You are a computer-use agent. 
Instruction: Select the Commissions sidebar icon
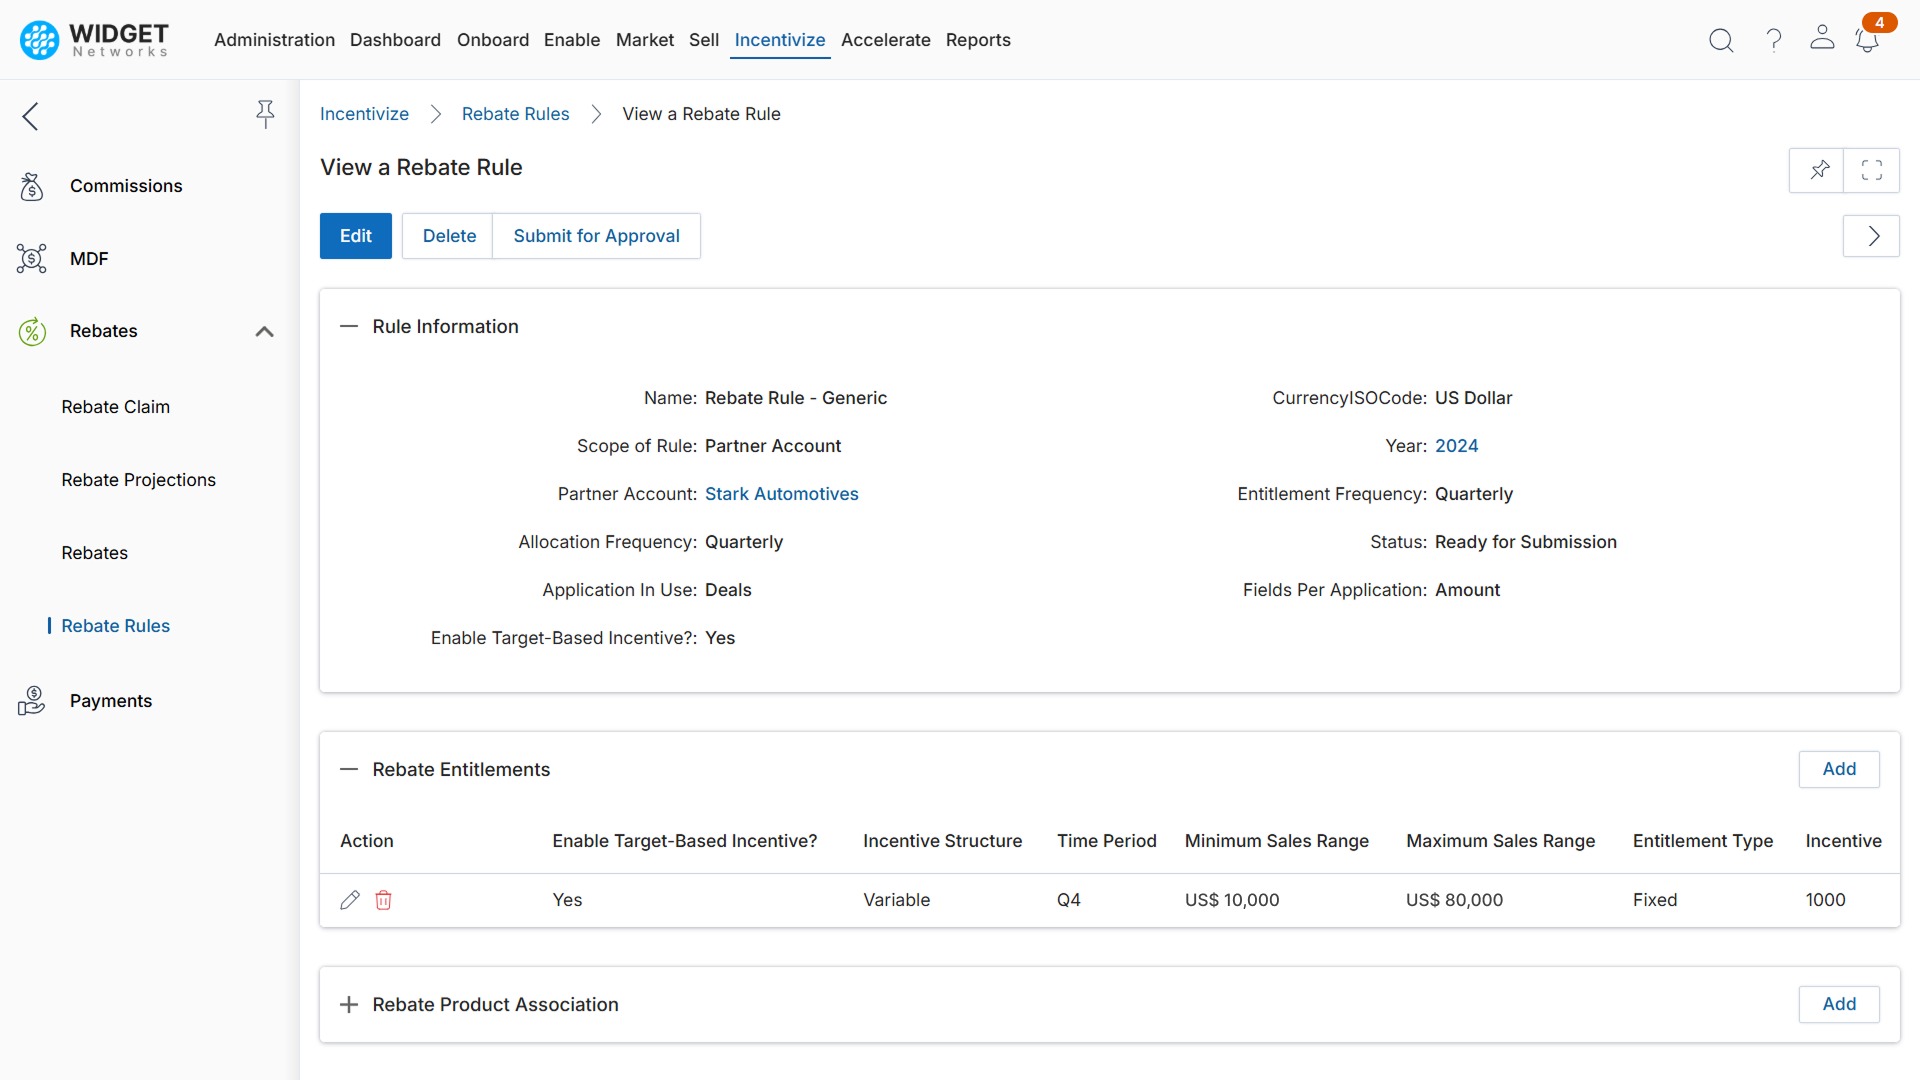31,186
